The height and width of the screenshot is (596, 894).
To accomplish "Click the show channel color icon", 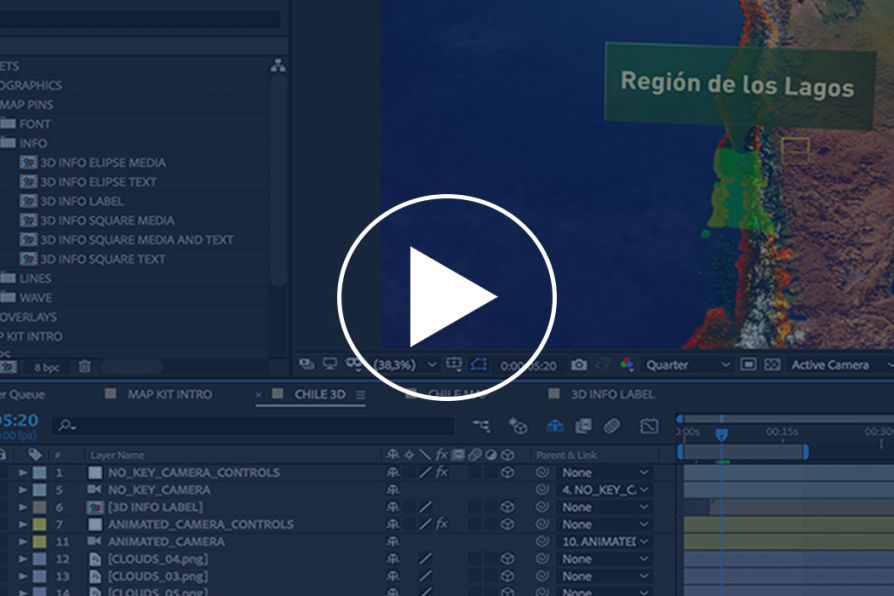I will tap(627, 365).
